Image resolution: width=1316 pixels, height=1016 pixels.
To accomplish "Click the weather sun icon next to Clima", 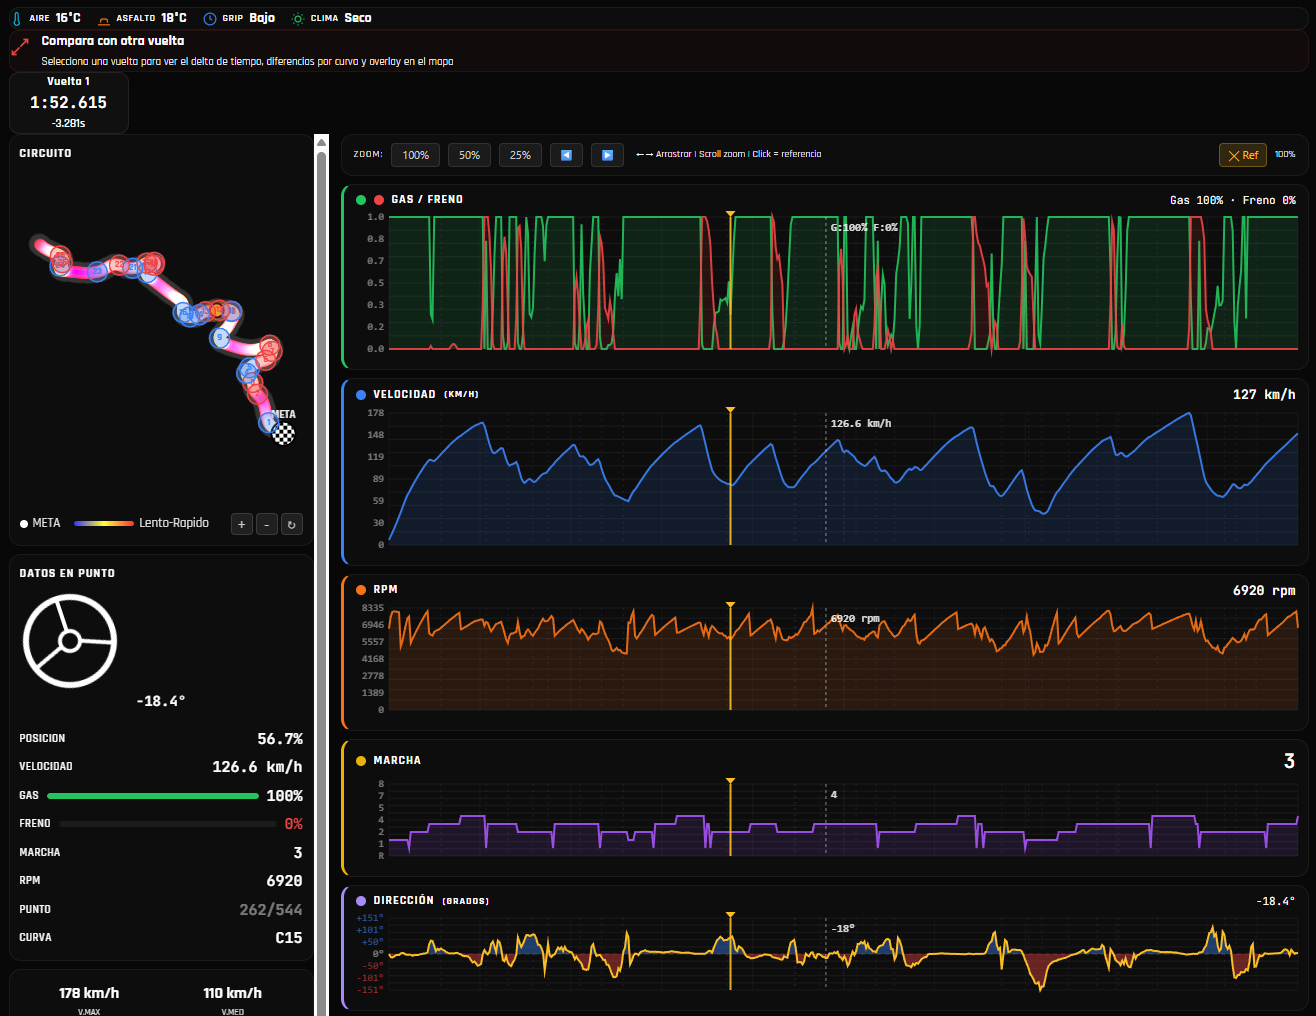I will [x=298, y=19].
